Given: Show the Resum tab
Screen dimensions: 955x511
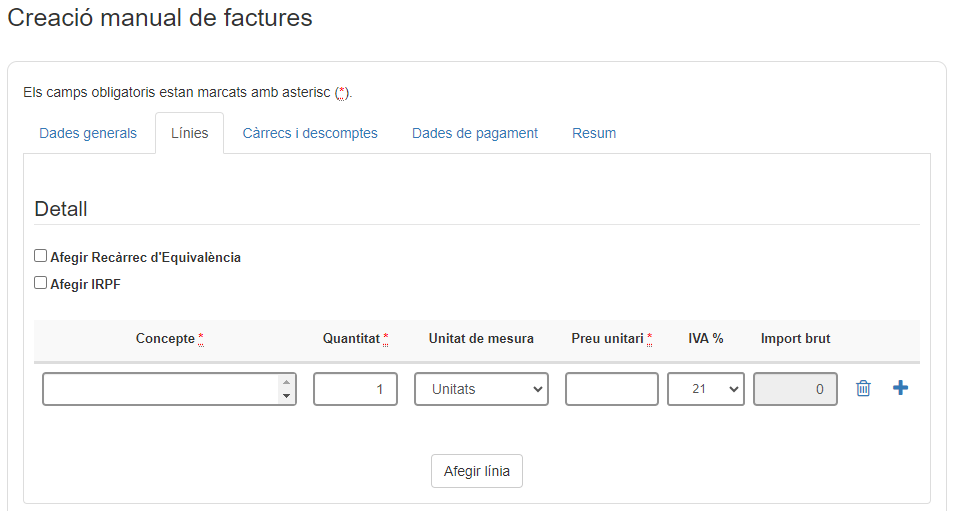Looking at the screenshot, I should point(594,133).
